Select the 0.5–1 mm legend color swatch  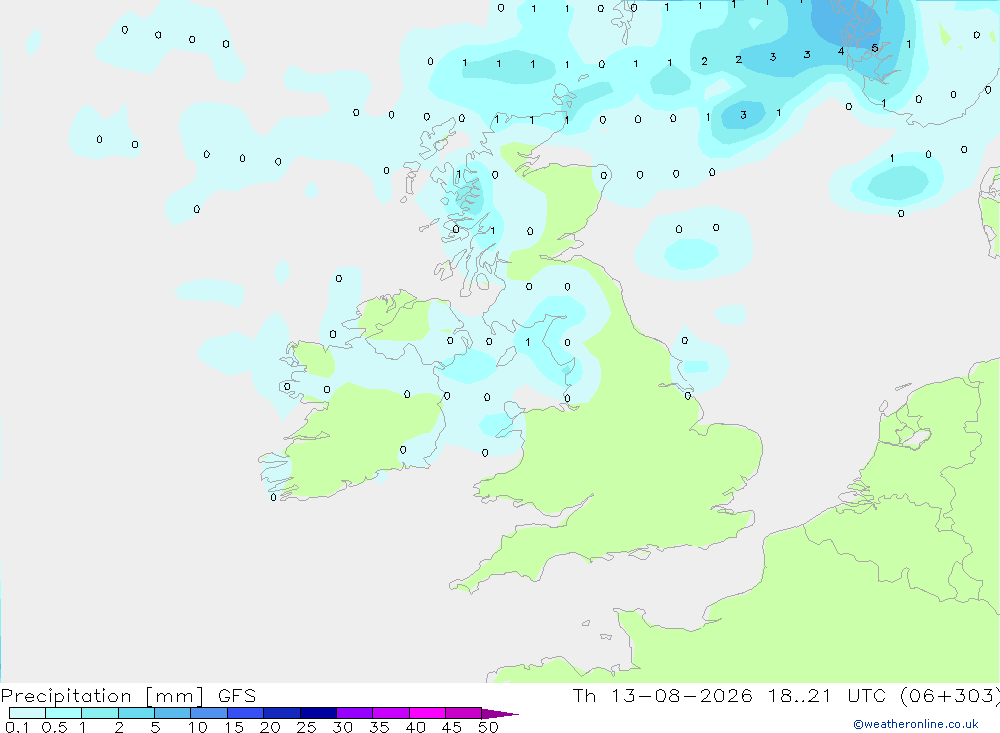pyautogui.click(x=63, y=713)
